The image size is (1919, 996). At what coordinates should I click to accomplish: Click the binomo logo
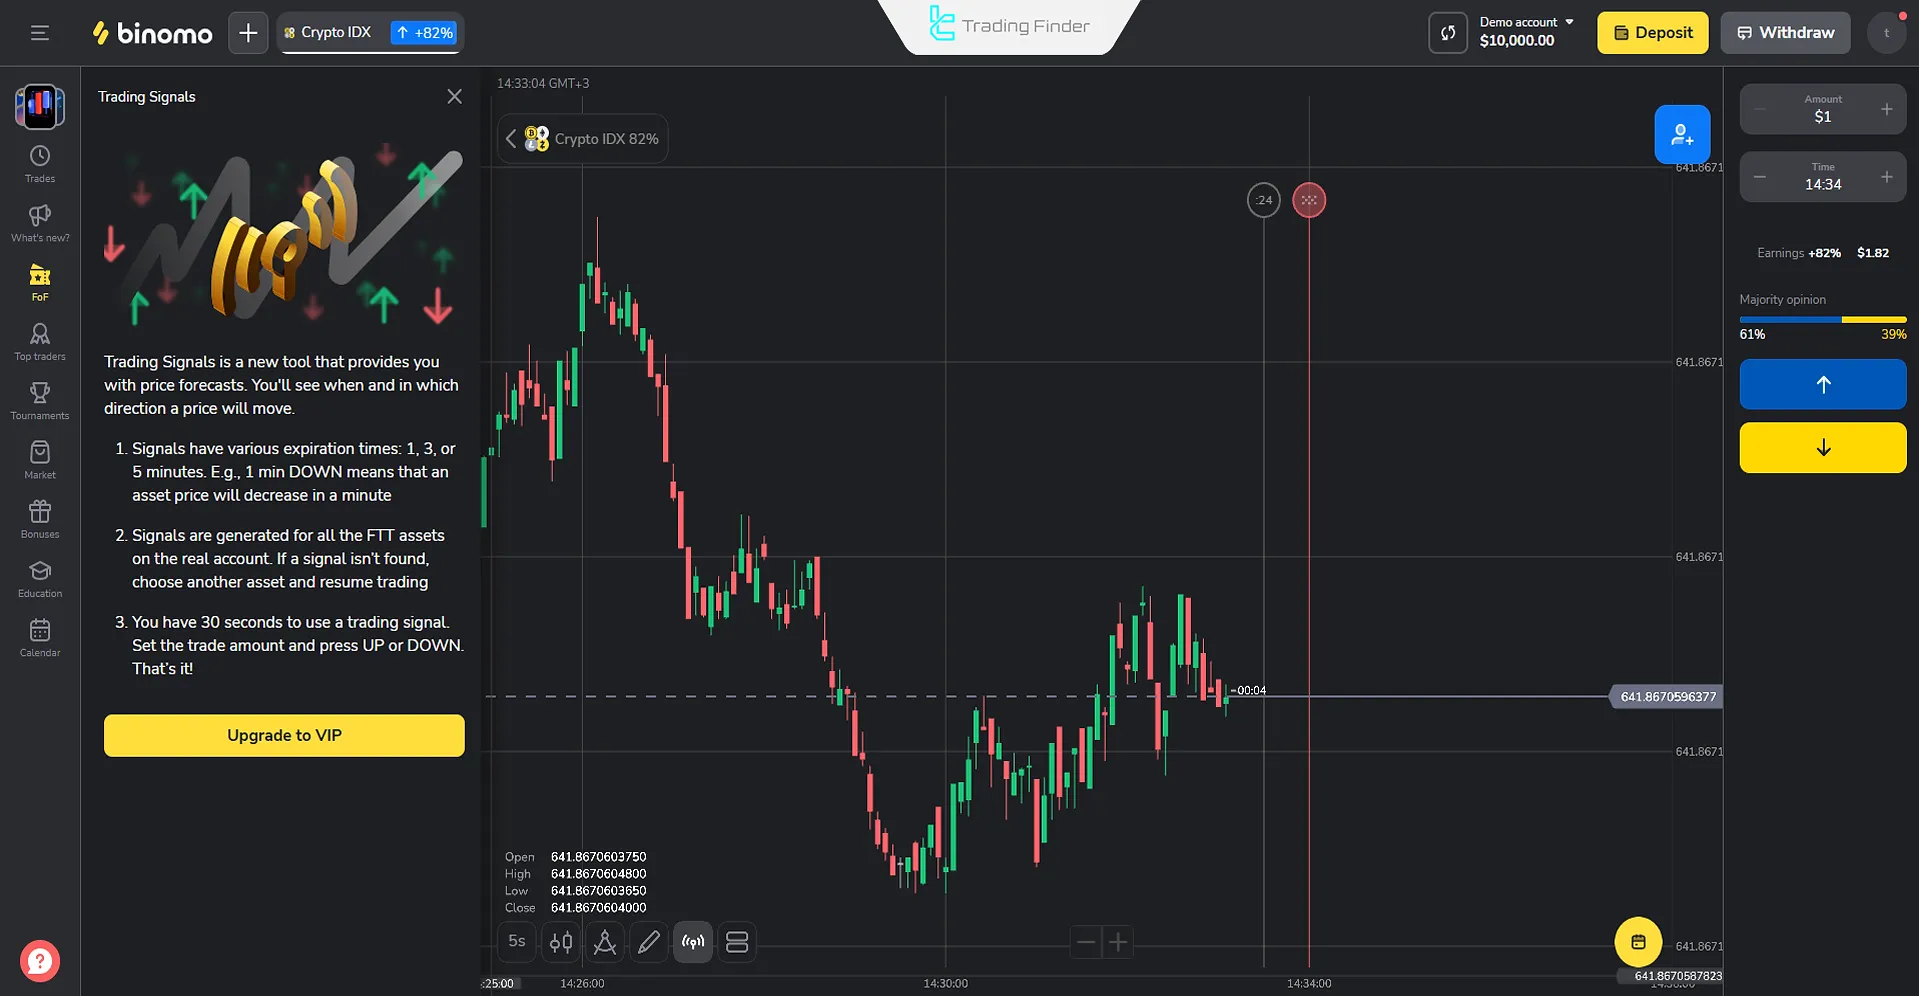[x=152, y=33]
